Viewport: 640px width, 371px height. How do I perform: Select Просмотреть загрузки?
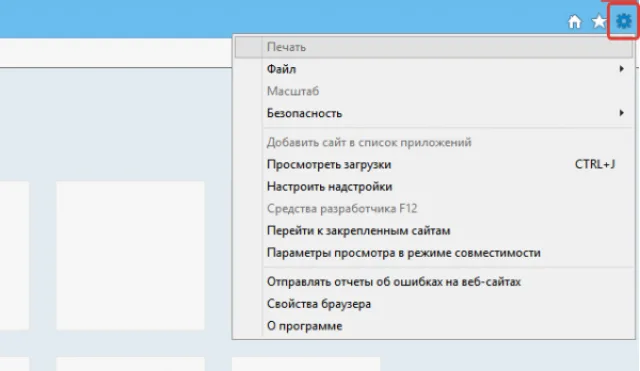(433, 164)
